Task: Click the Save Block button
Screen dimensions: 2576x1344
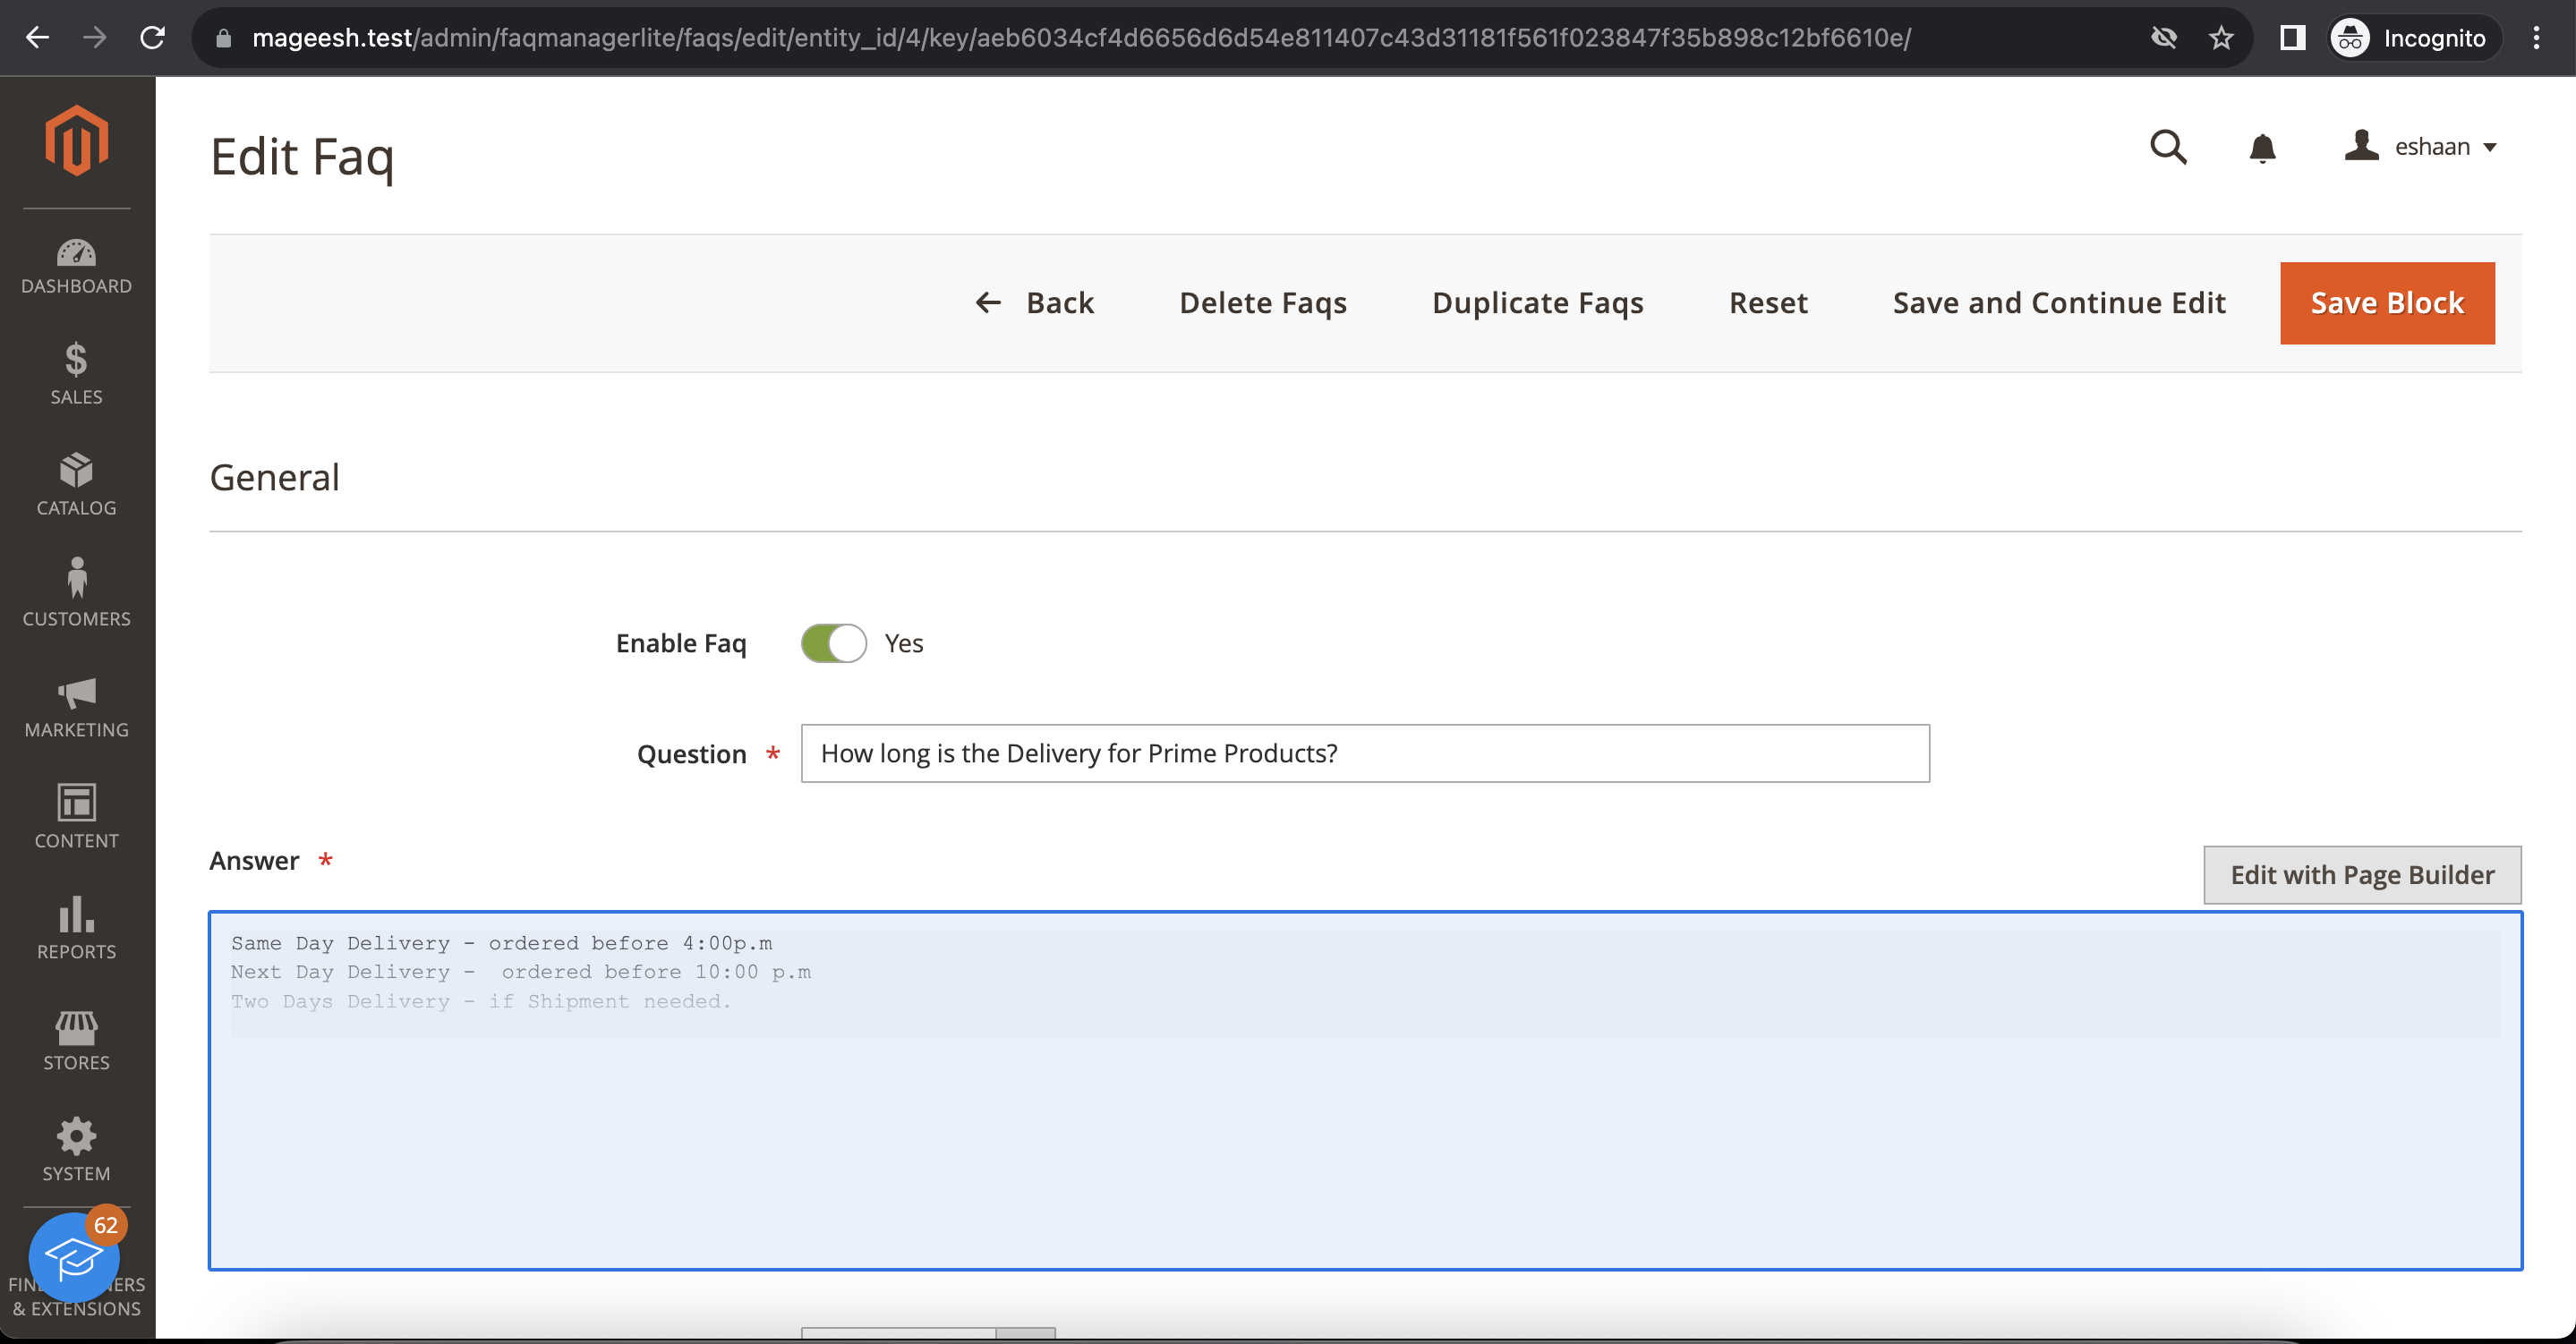Action: [2386, 303]
